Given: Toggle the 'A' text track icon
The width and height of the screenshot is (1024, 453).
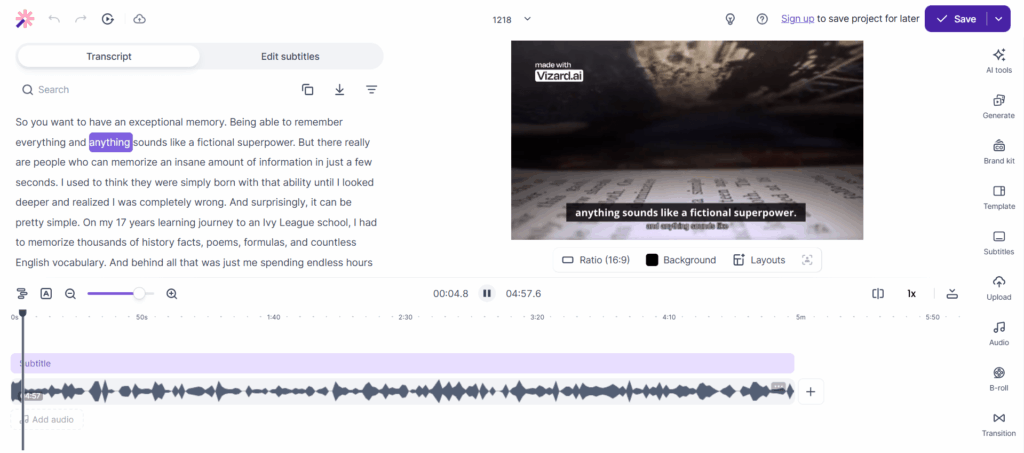Looking at the screenshot, I should pyautogui.click(x=46, y=294).
